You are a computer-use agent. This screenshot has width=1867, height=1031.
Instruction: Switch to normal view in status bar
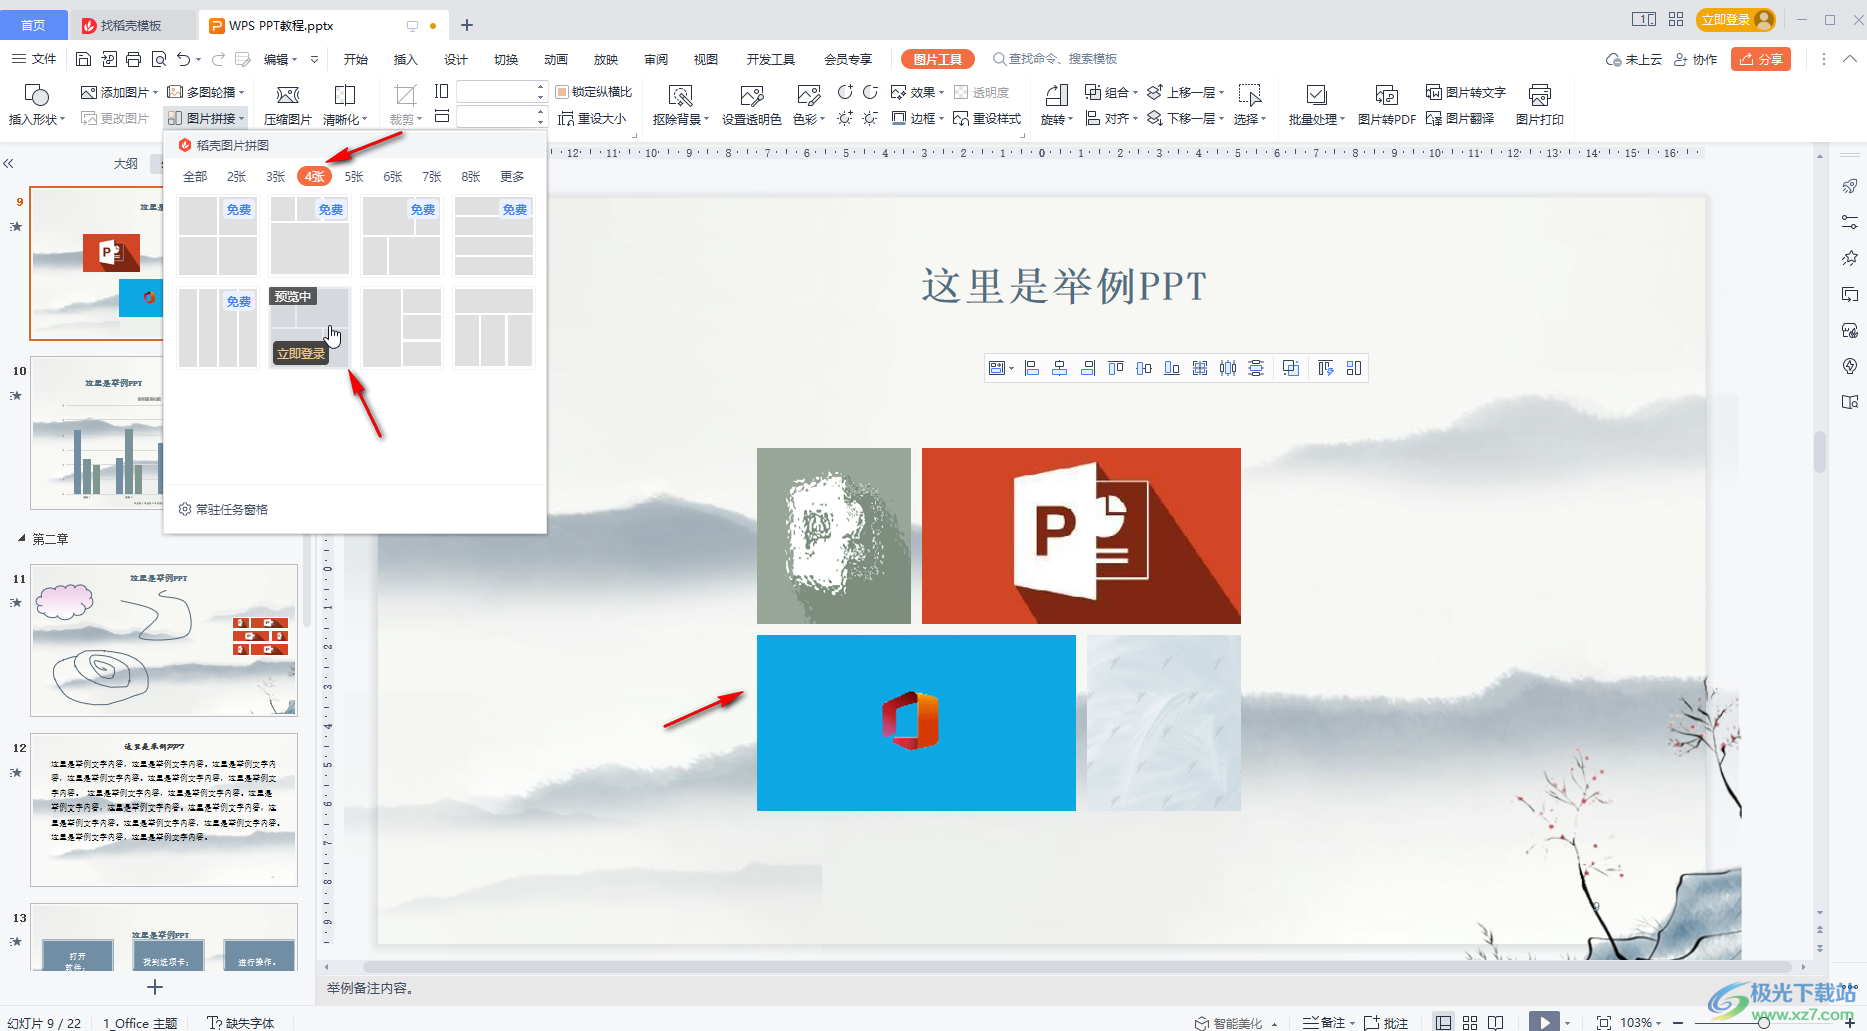[1443, 1022]
